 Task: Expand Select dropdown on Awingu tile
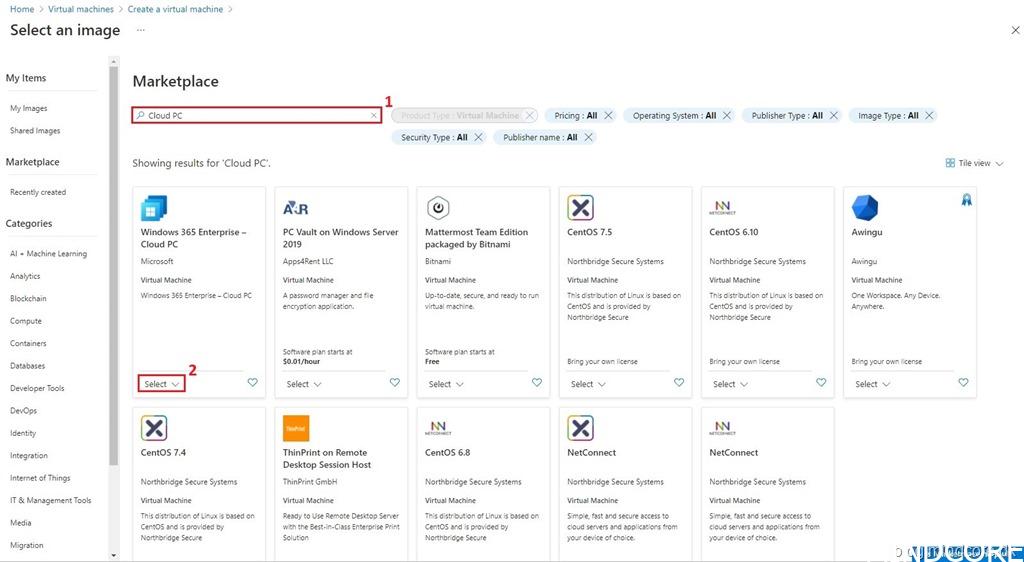(872, 384)
